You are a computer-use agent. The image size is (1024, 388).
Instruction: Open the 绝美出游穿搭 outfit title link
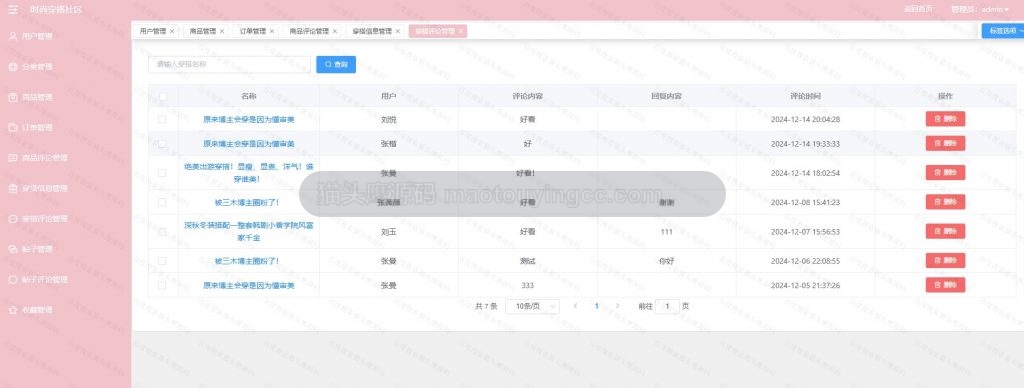coord(249,173)
